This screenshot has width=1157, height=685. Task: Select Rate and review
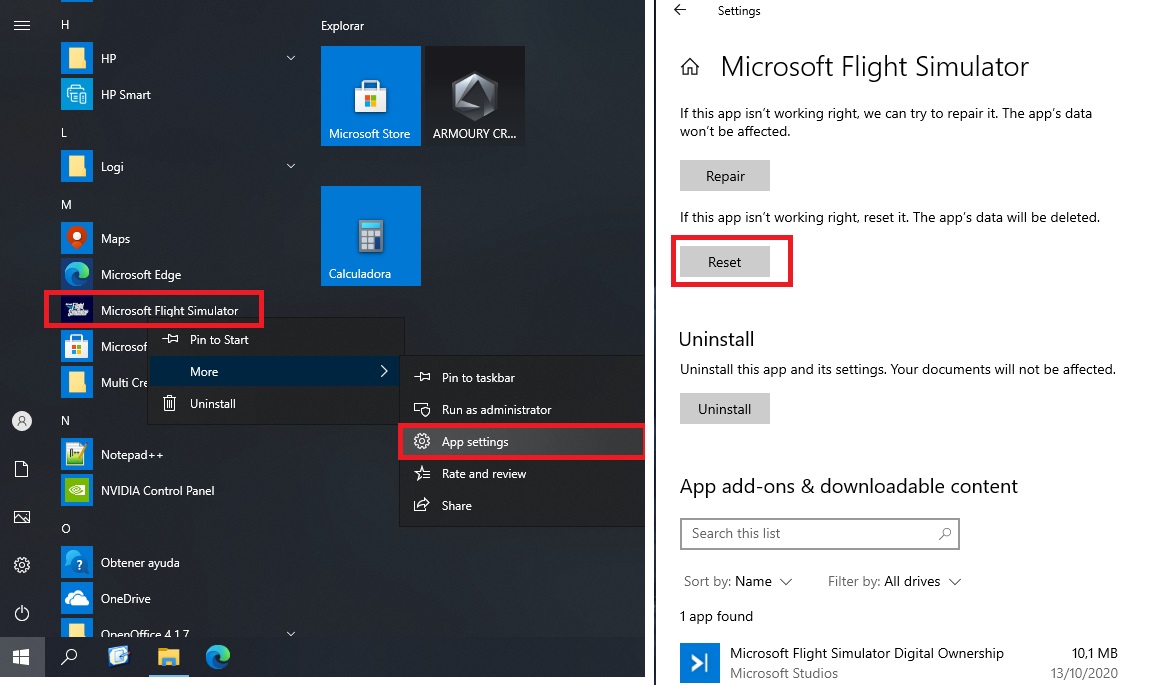click(522, 474)
